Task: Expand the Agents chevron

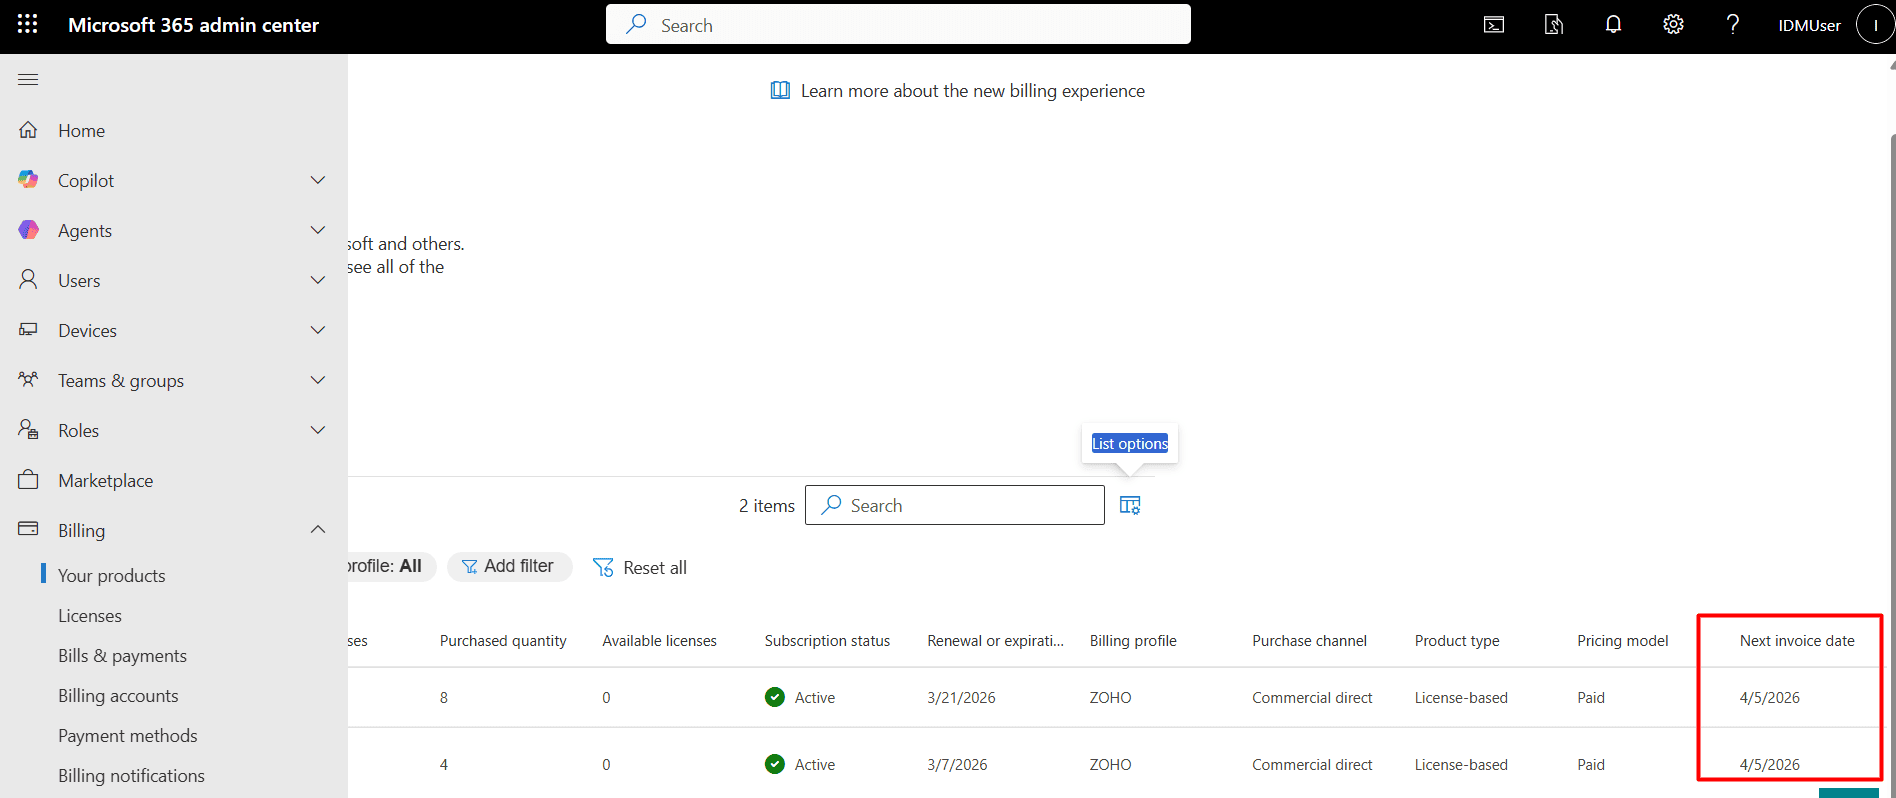Action: click(x=318, y=230)
